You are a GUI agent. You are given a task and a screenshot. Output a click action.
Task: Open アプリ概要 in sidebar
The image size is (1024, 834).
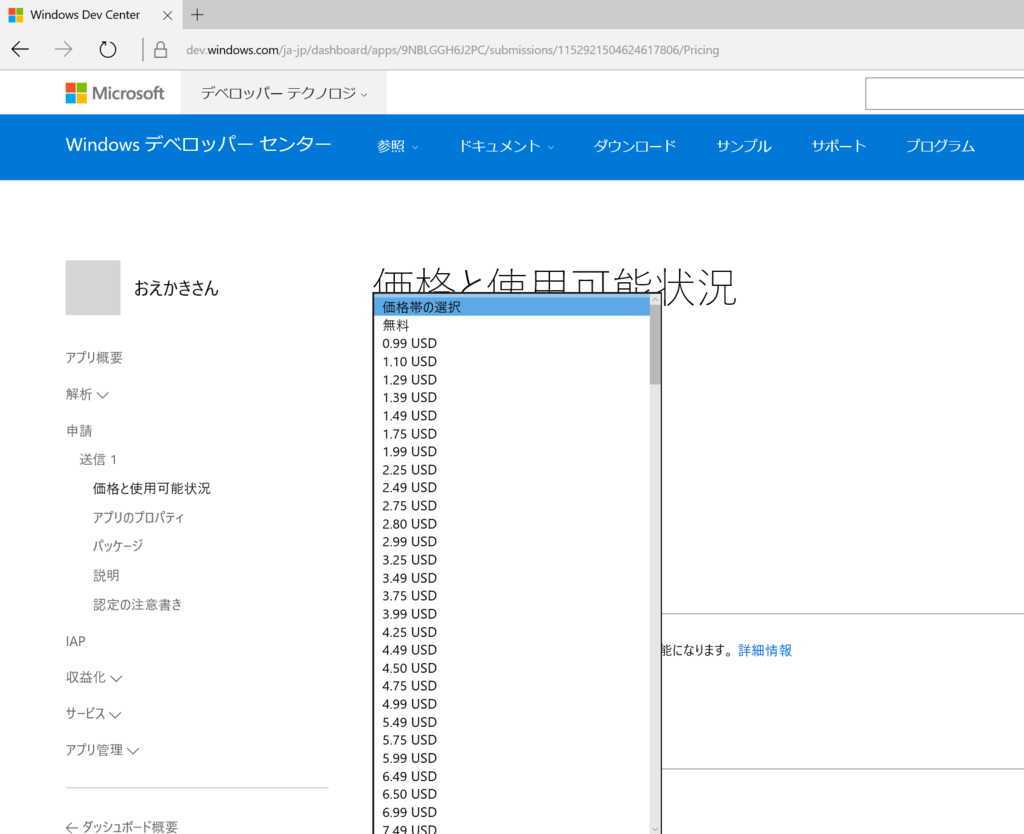point(94,357)
